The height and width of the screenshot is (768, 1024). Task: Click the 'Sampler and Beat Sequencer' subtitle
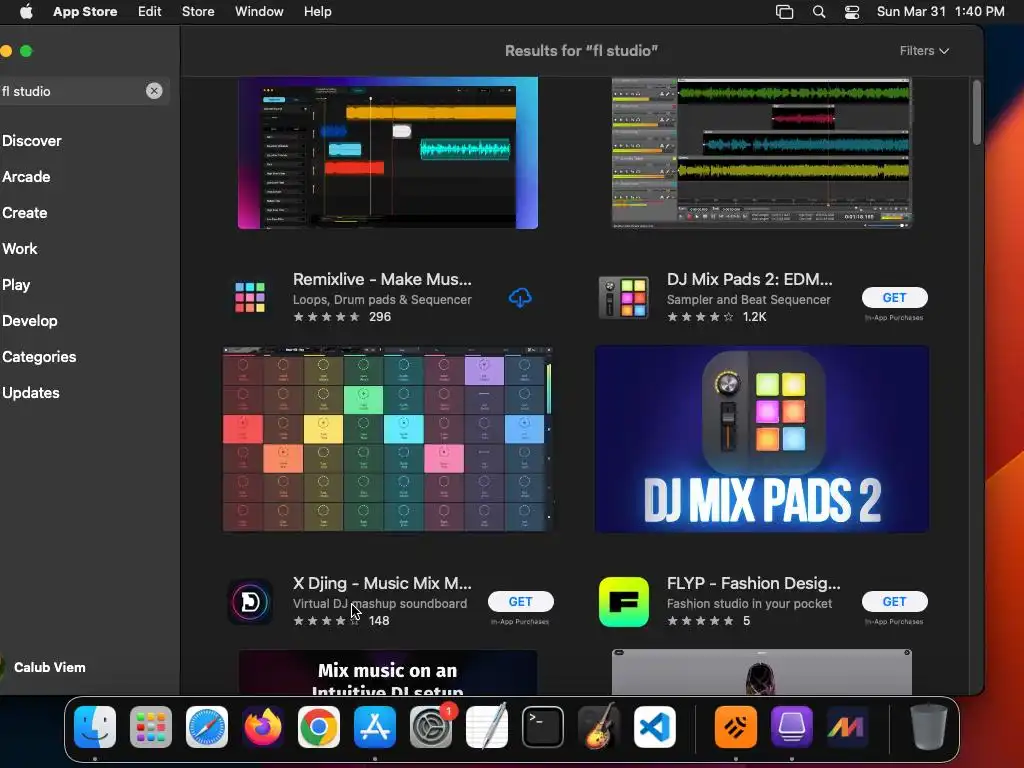[x=748, y=300]
